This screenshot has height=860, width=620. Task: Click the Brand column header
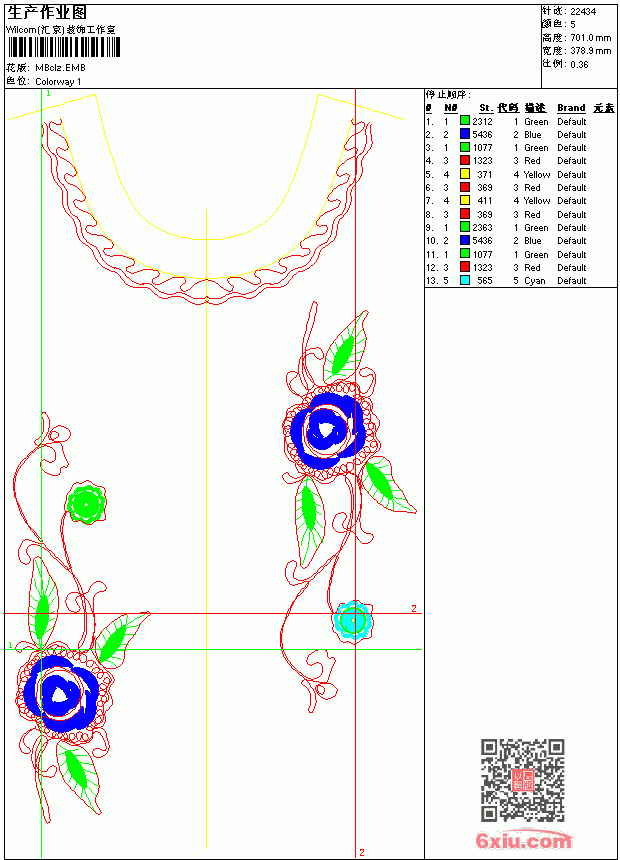pos(571,108)
